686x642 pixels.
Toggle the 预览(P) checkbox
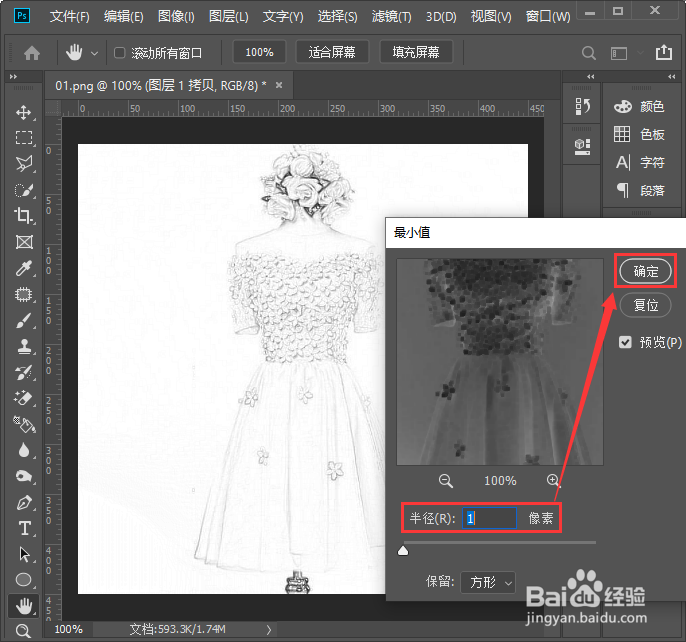coord(625,342)
